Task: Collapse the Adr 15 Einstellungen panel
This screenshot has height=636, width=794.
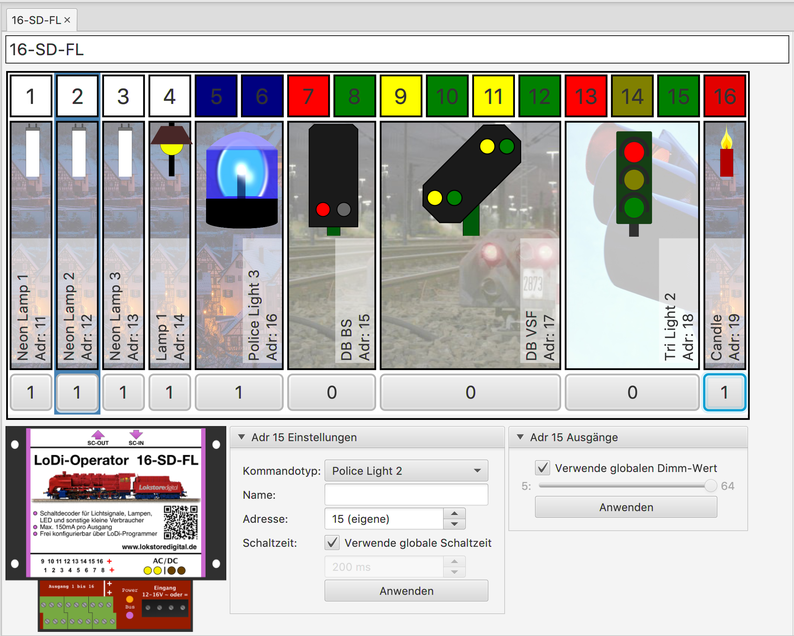Action: (x=242, y=437)
